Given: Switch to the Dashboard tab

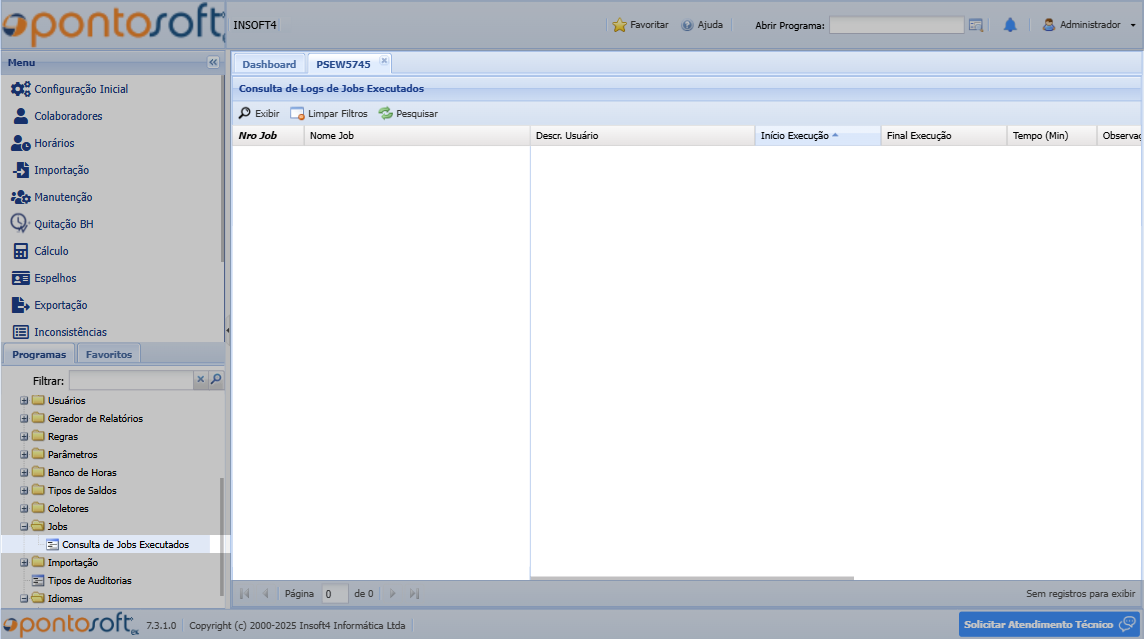Looking at the screenshot, I should [269, 64].
